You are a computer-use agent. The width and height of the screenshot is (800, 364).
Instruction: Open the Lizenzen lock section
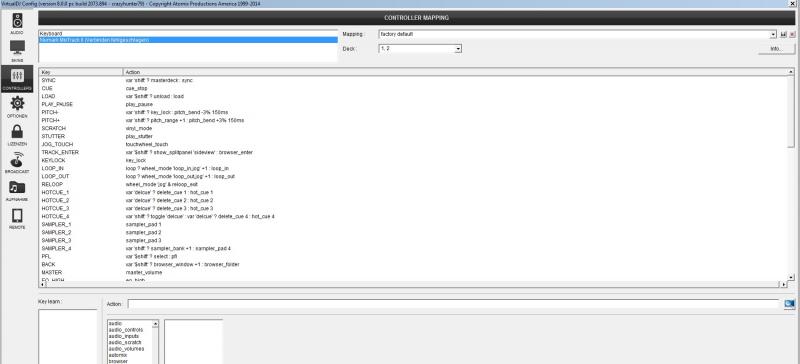[x=17, y=134]
